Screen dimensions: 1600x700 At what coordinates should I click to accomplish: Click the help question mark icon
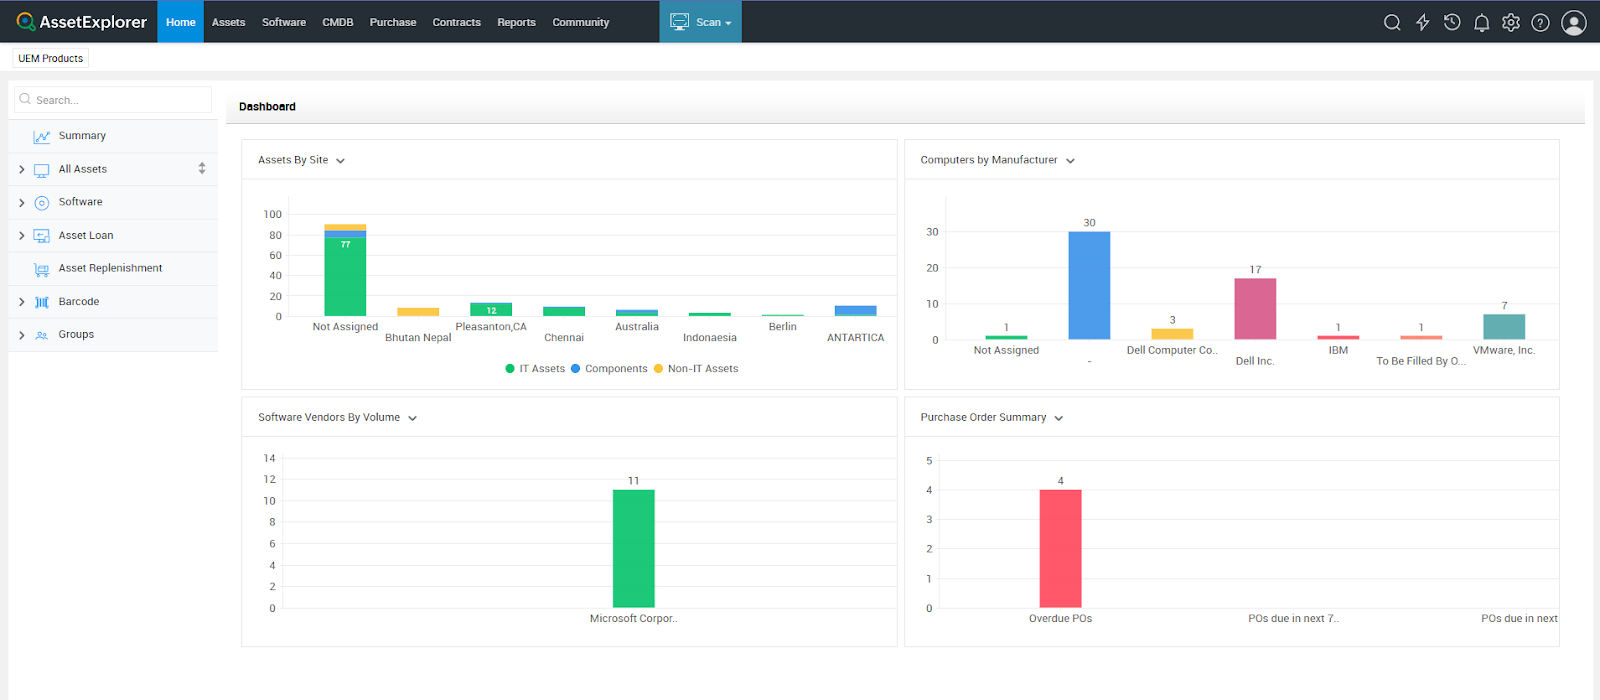[x=1540, y=22]
